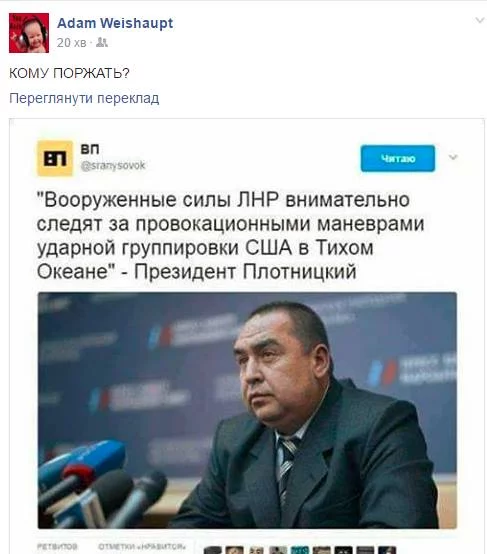Click the РЕТВИТОВ counter label

(57, 547)
